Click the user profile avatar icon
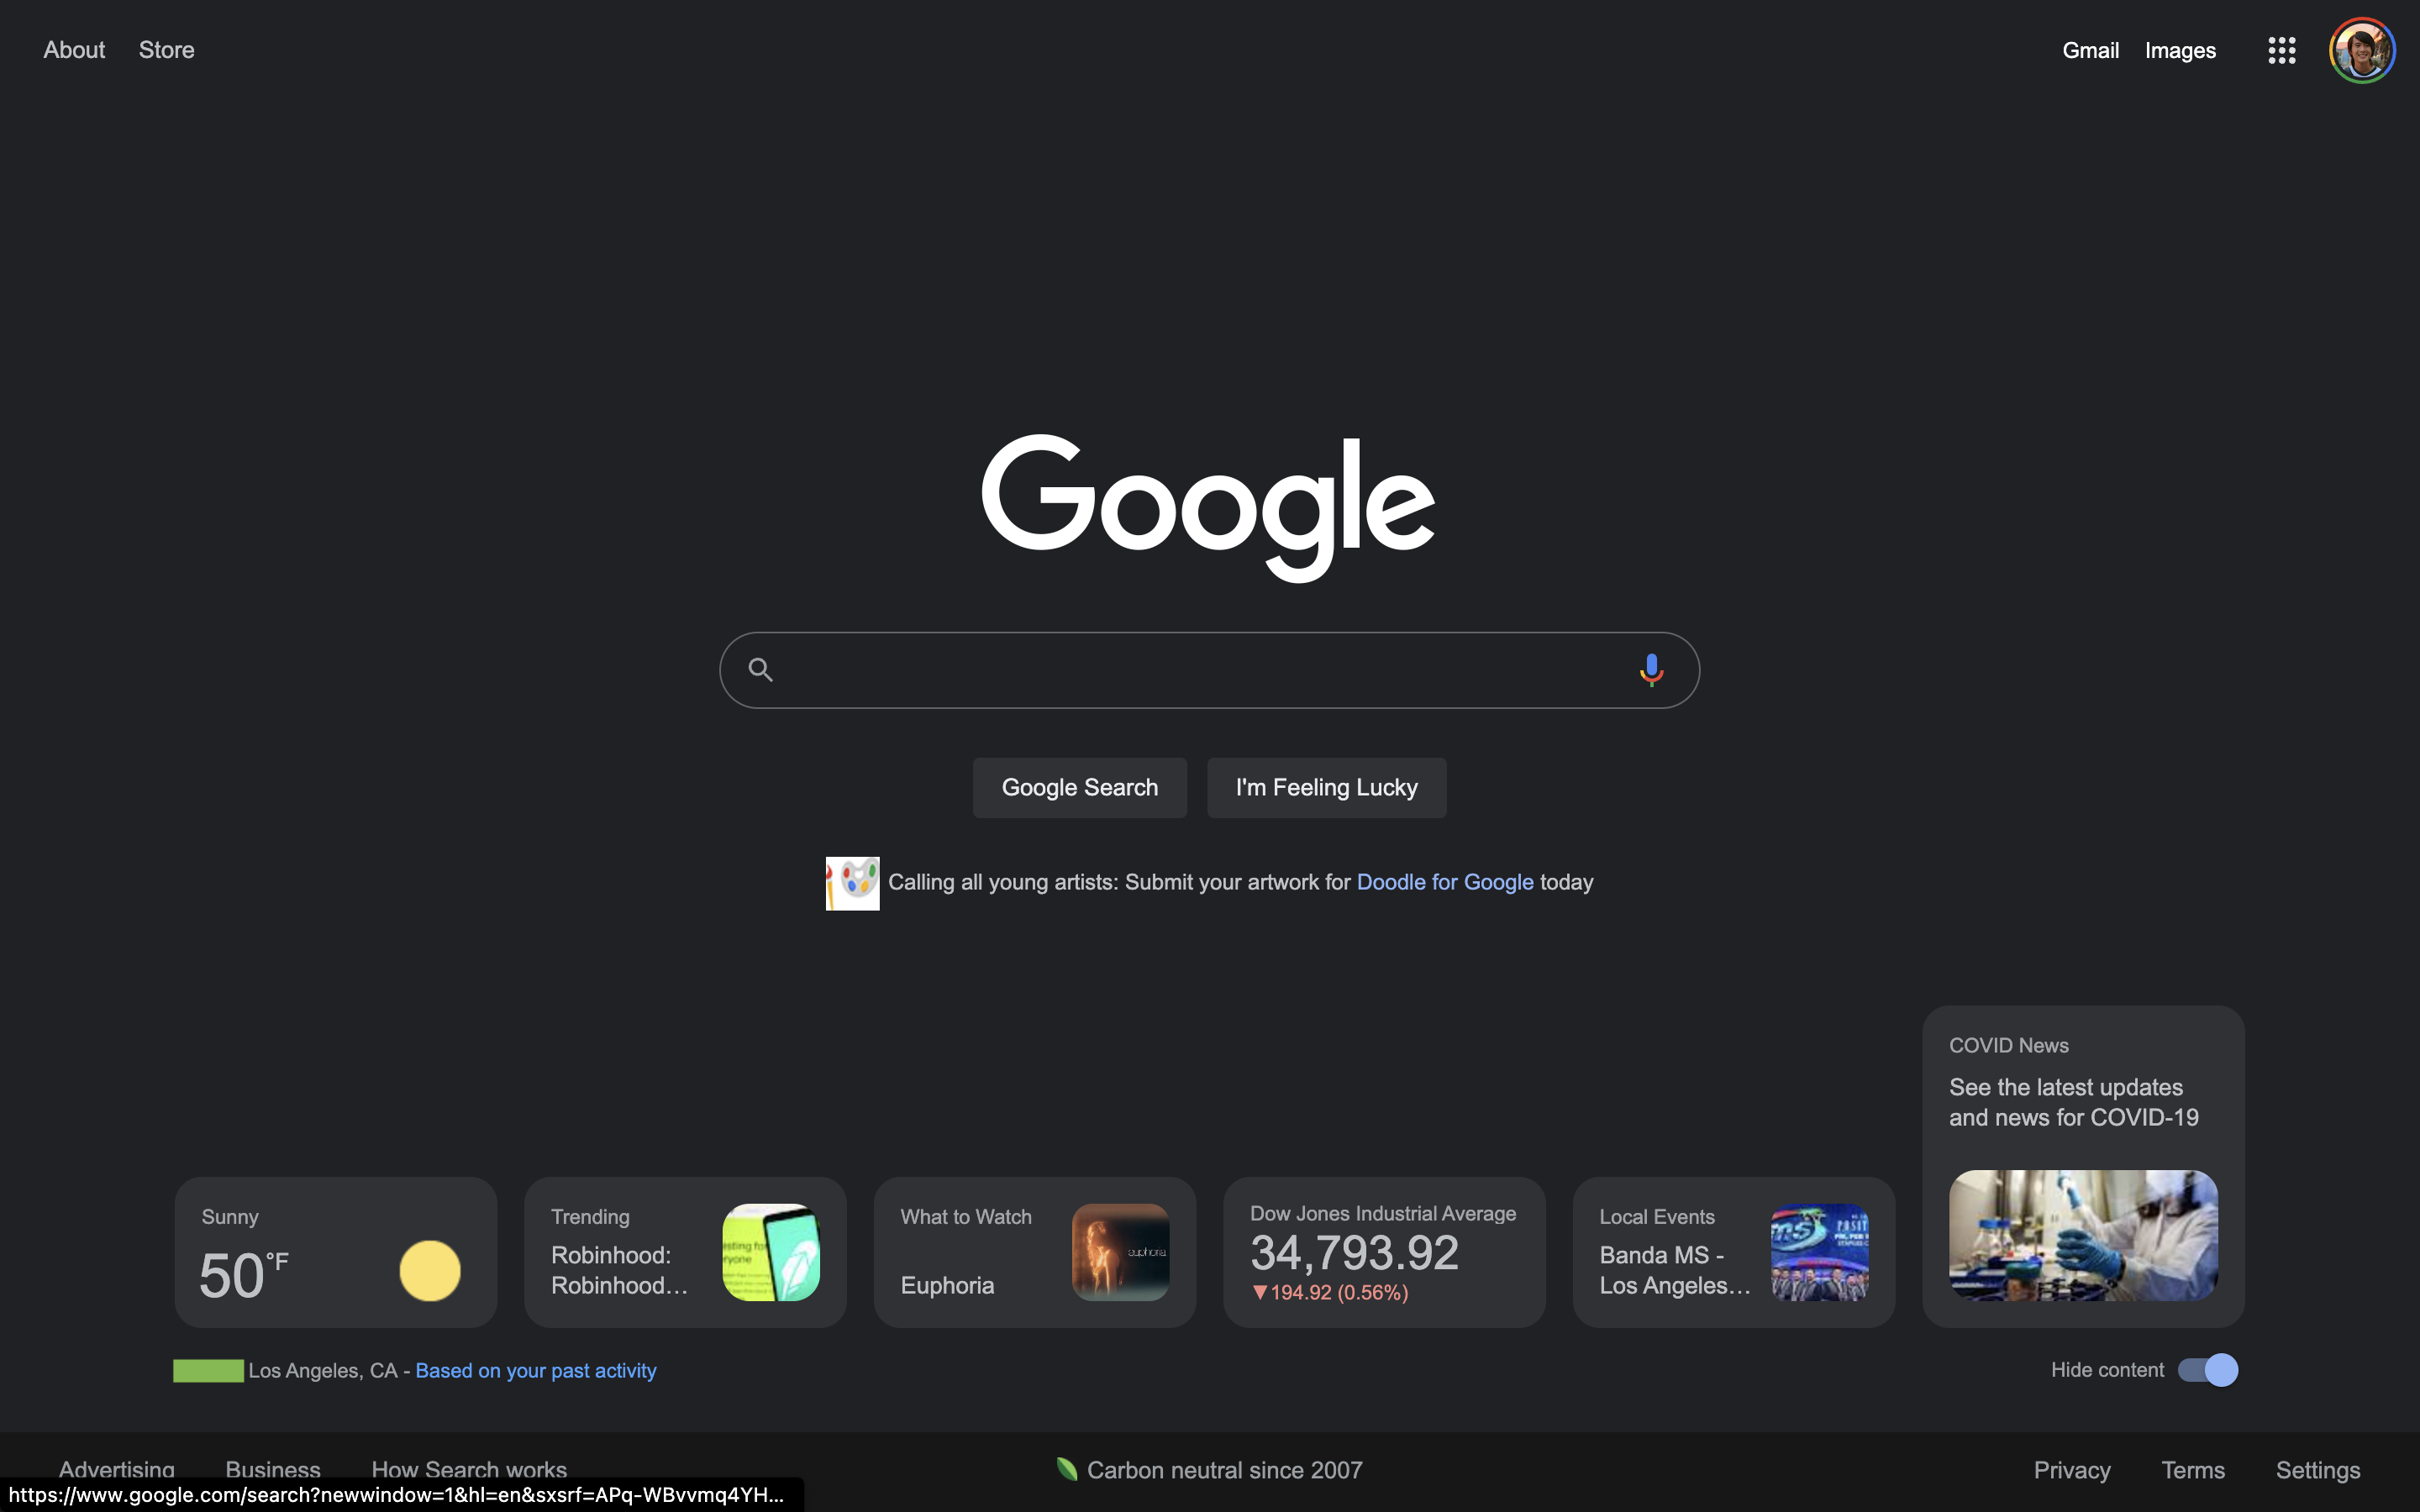Viewport: 2420px width, 1512px height. click(x=2363, y=49)
